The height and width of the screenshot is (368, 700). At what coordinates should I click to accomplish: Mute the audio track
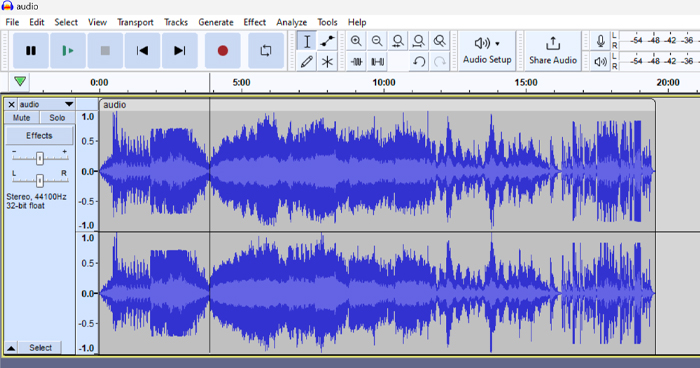click(21, 118)
